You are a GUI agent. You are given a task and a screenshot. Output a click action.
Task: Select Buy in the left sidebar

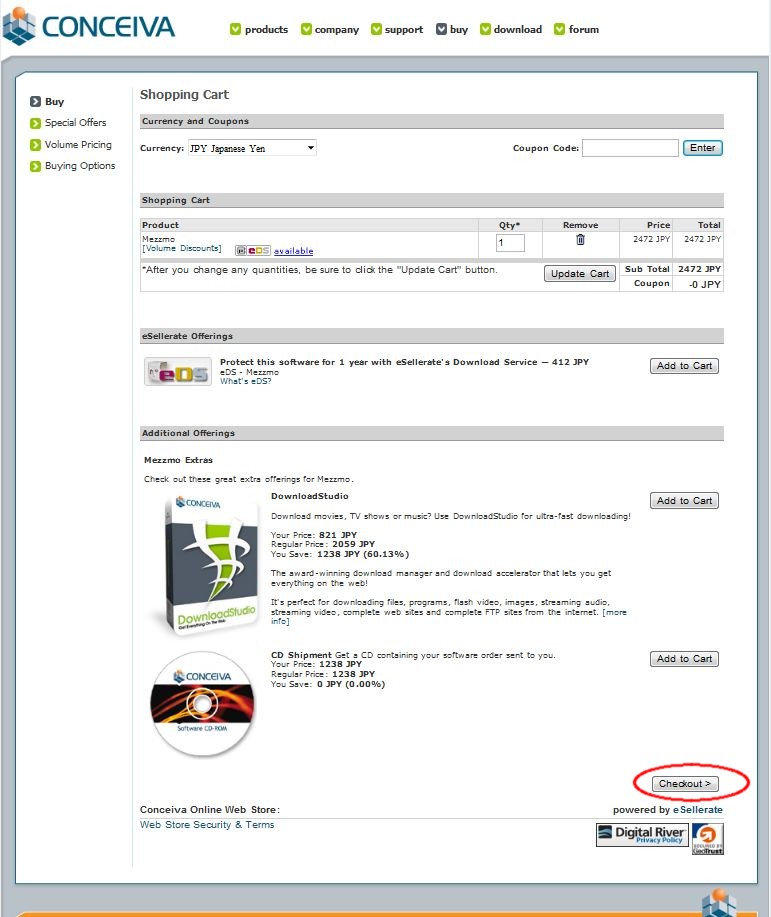click(54, 102)
